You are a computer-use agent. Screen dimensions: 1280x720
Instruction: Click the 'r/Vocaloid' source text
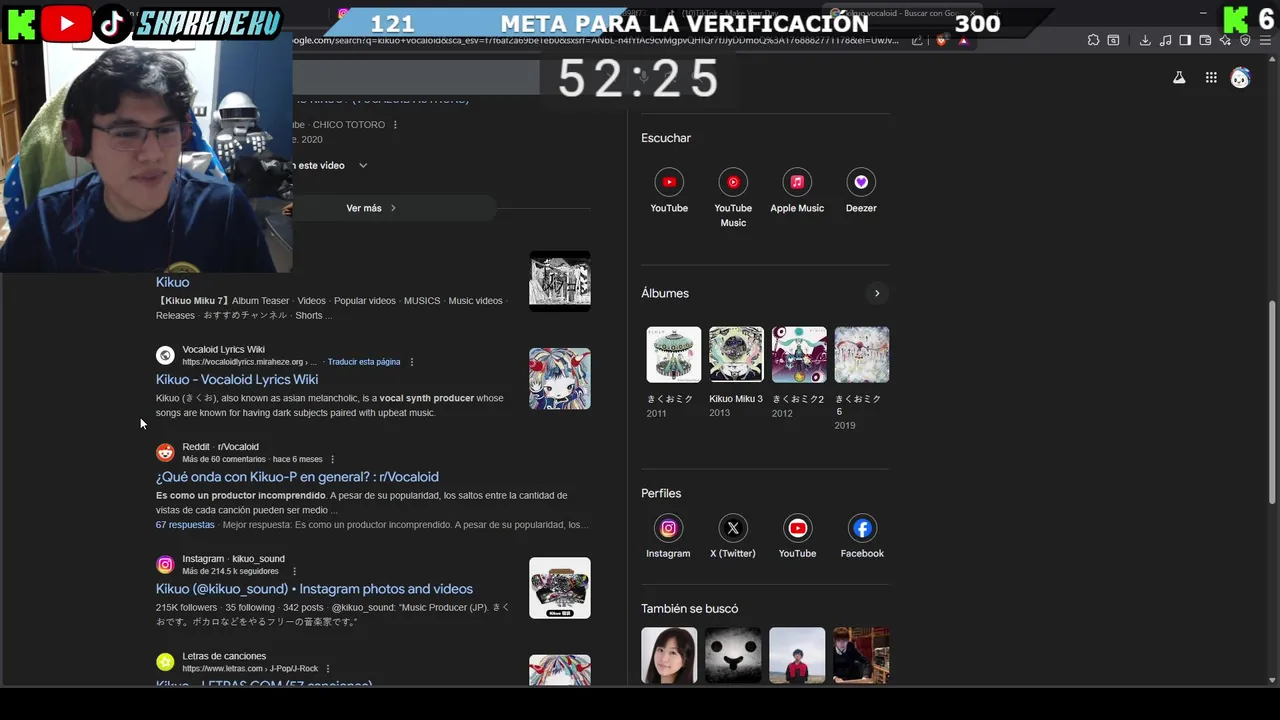click(238, 447)
